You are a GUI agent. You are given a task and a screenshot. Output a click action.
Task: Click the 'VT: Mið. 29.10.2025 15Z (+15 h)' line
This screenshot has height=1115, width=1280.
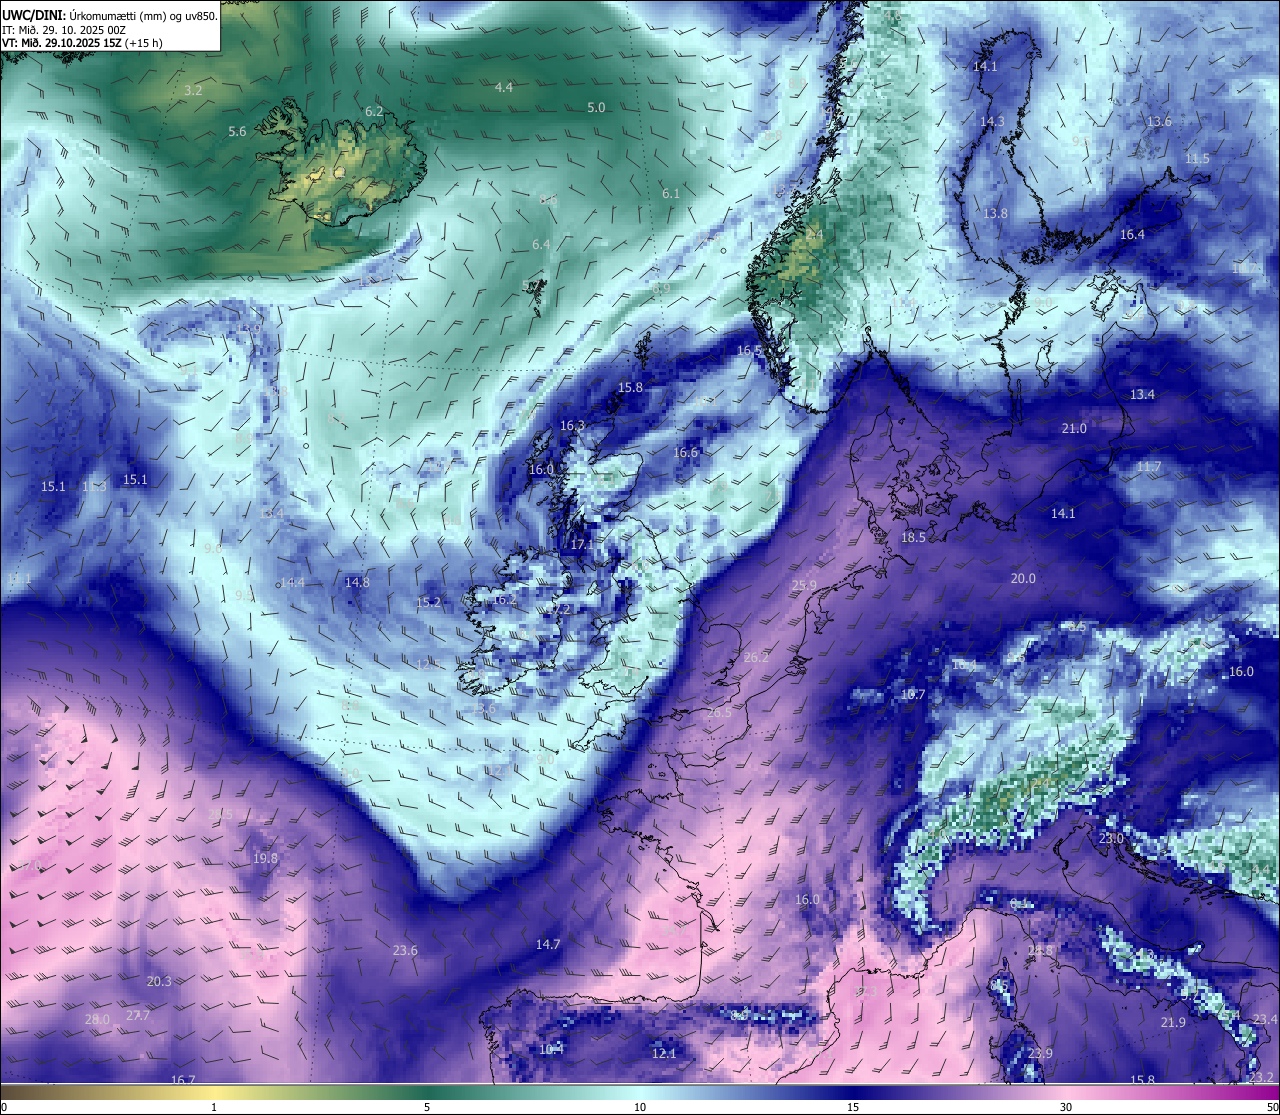pyautogui.click(x=83, y=43)
